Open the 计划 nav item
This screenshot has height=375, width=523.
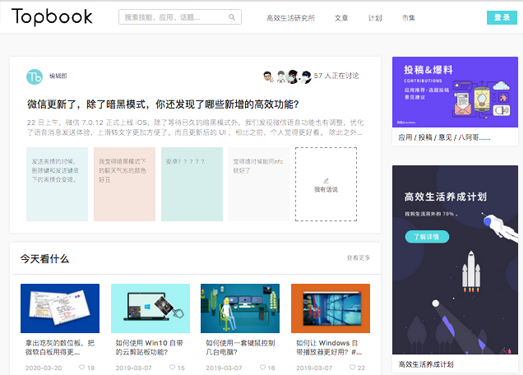coord(375,18)
